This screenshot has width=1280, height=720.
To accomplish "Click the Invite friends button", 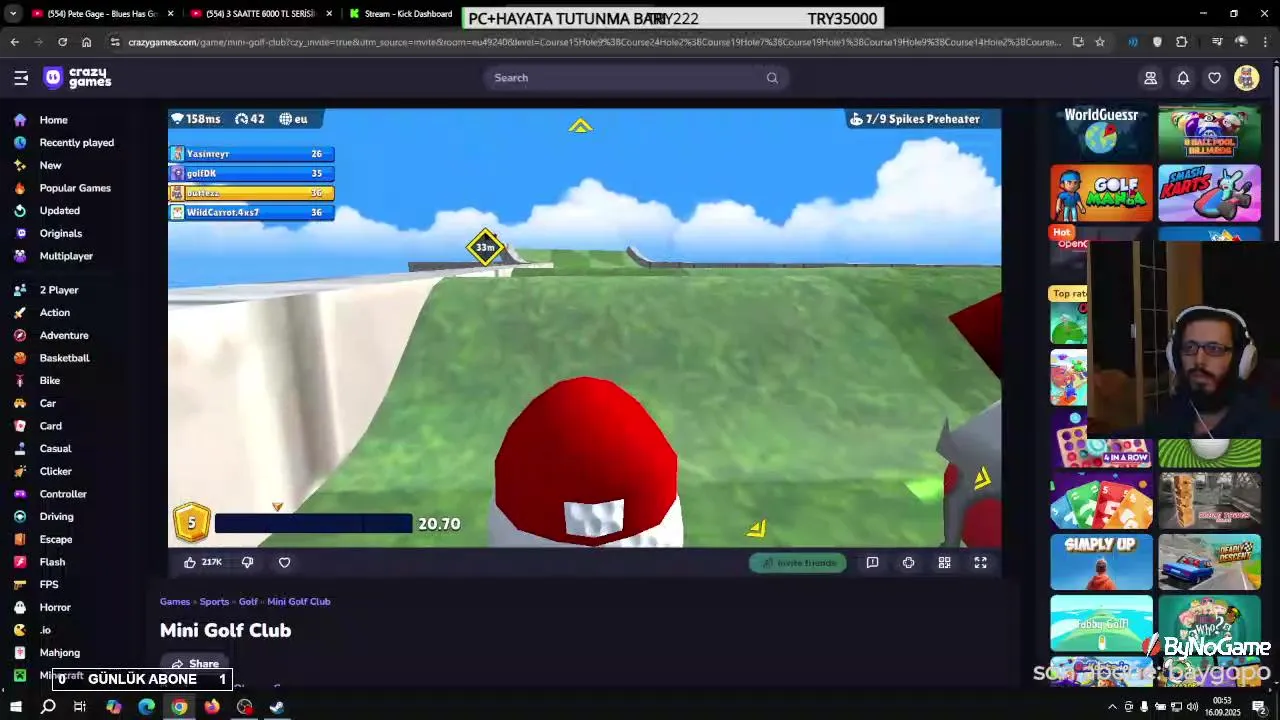I will pyautogui.click(x=798, y=563).
